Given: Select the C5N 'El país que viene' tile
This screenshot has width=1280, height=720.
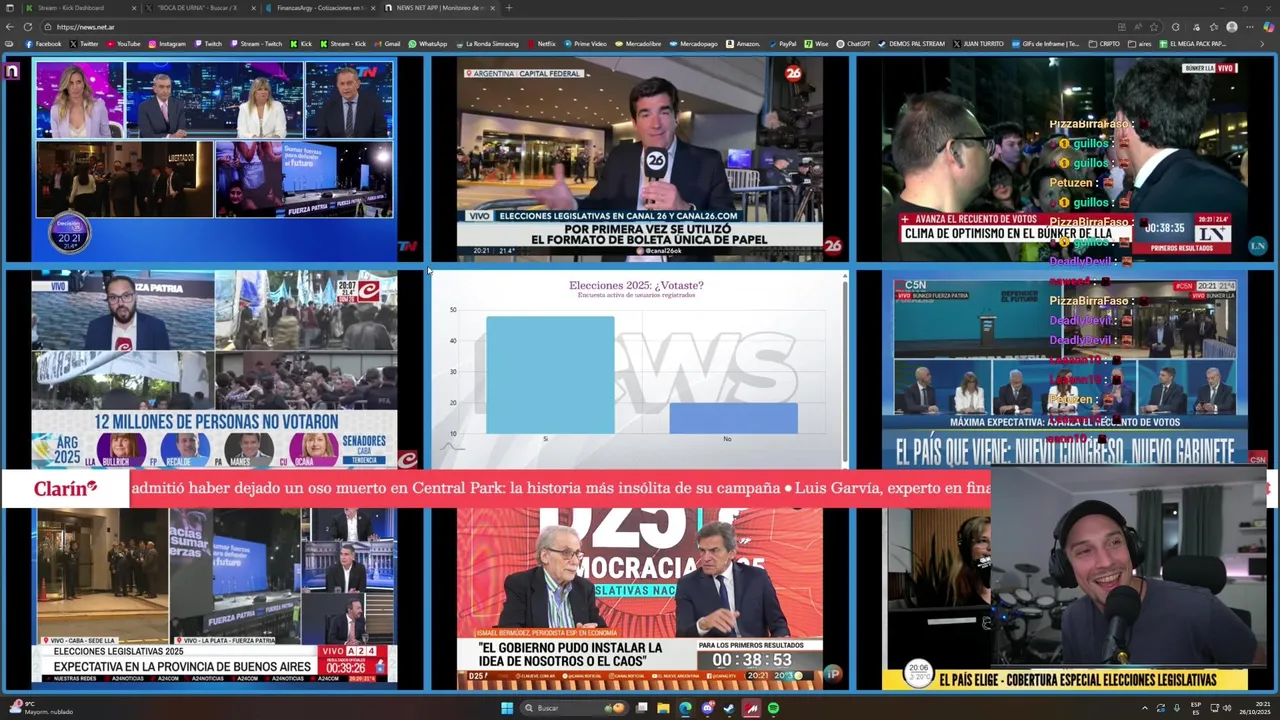Looking at the screenshot, I should coord(1064,369).
